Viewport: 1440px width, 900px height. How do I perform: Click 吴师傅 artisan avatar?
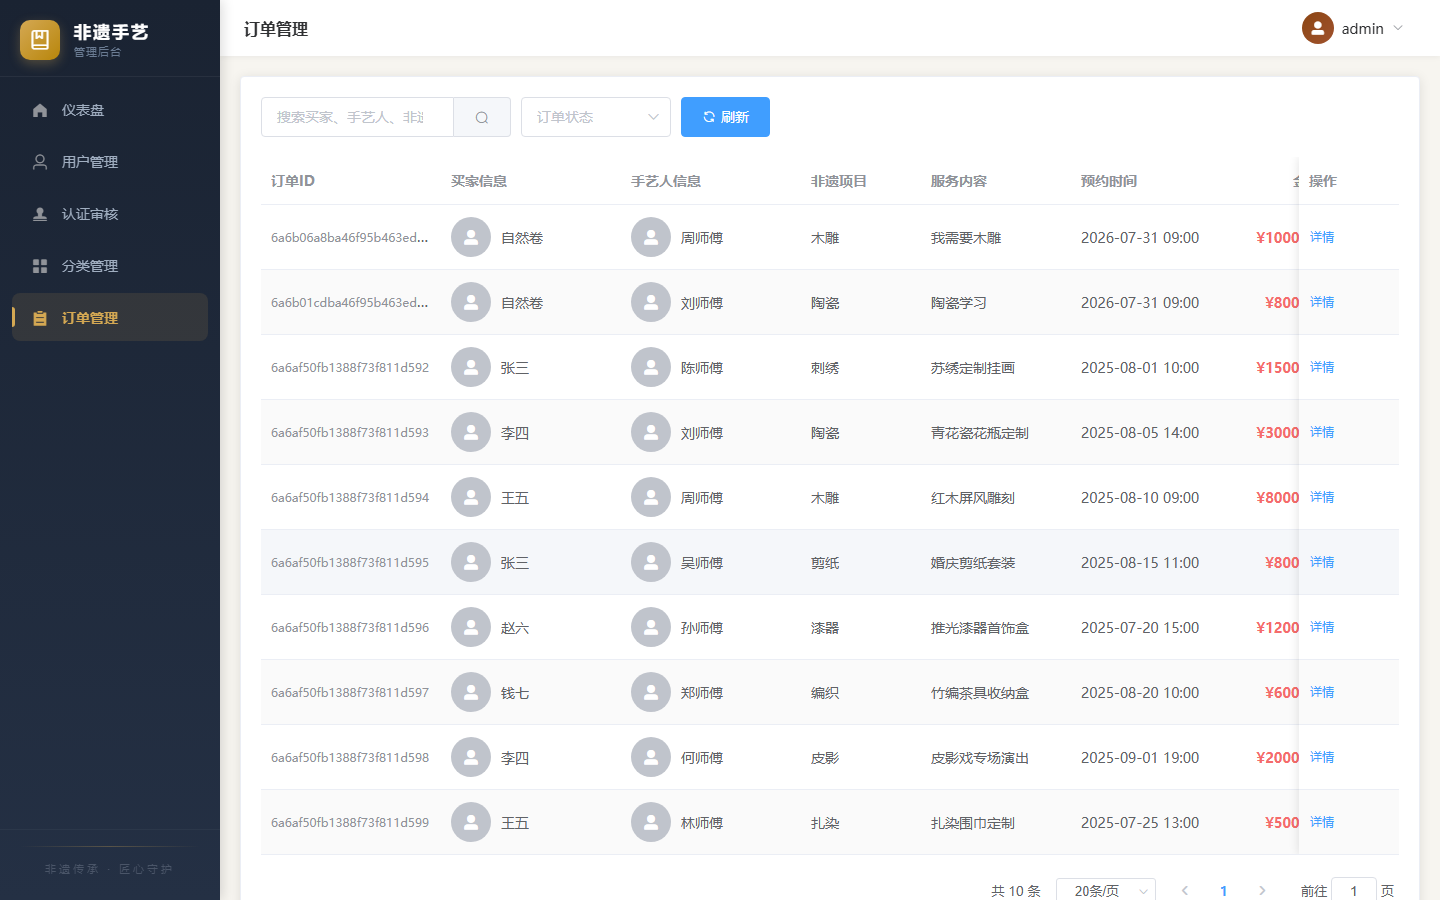[651, 562]
